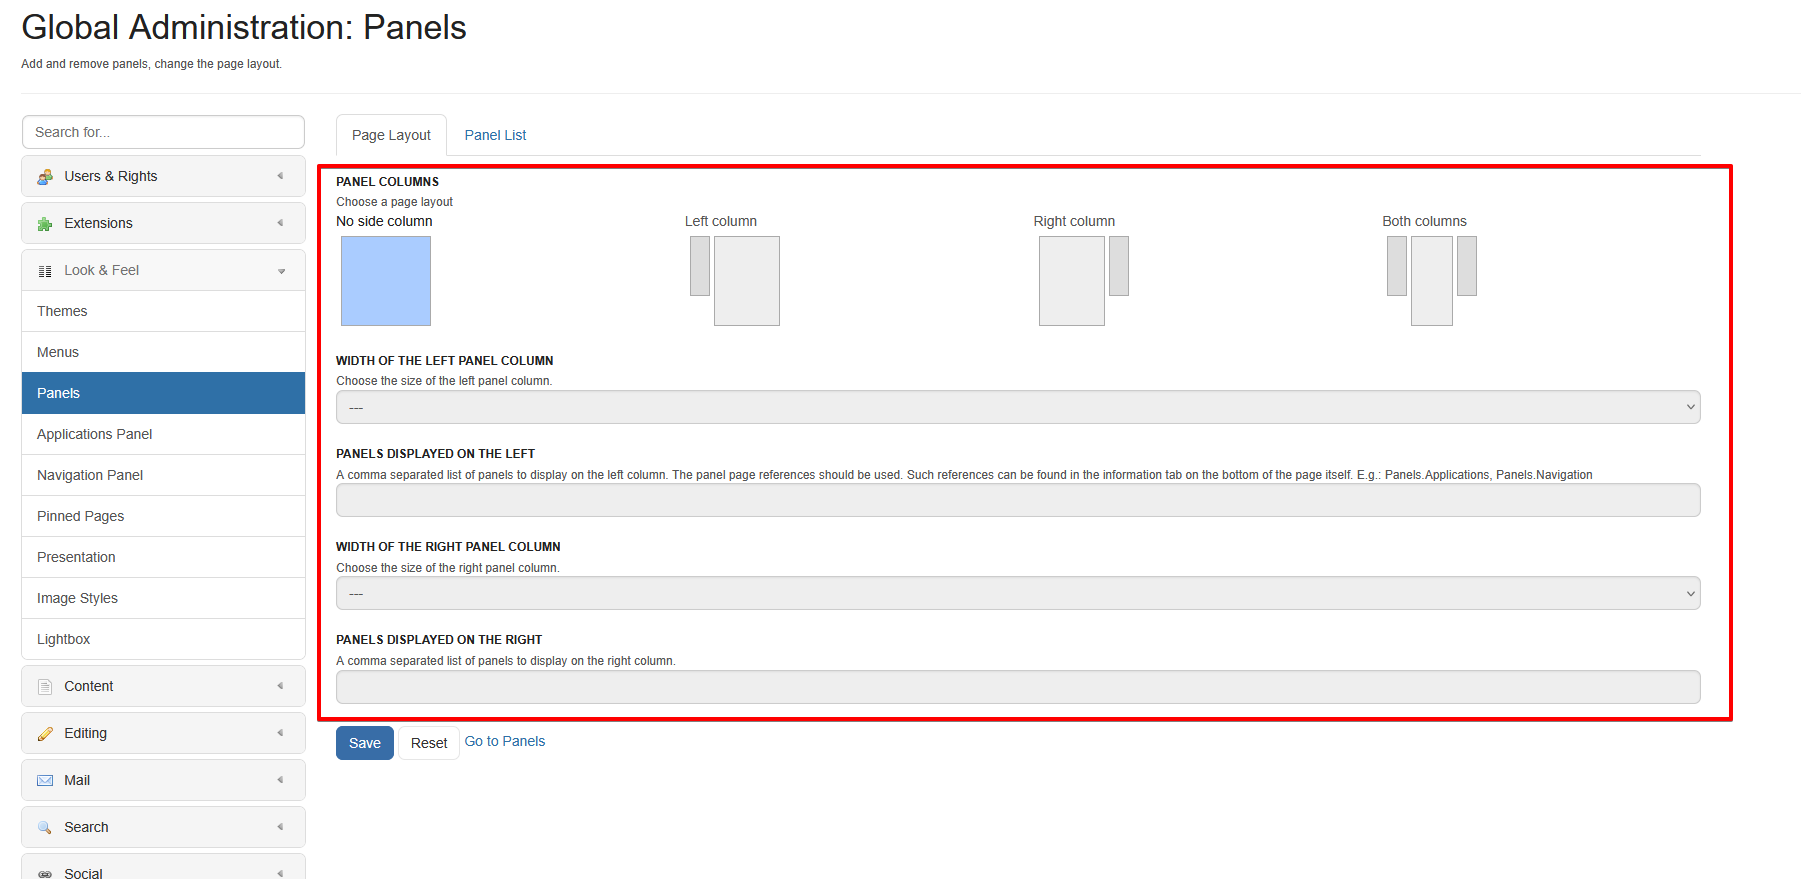Image resolution: width=1801 pixels, height=879 pixels.
Task: Click the Users & Rights icon
Action: point(45,177)
